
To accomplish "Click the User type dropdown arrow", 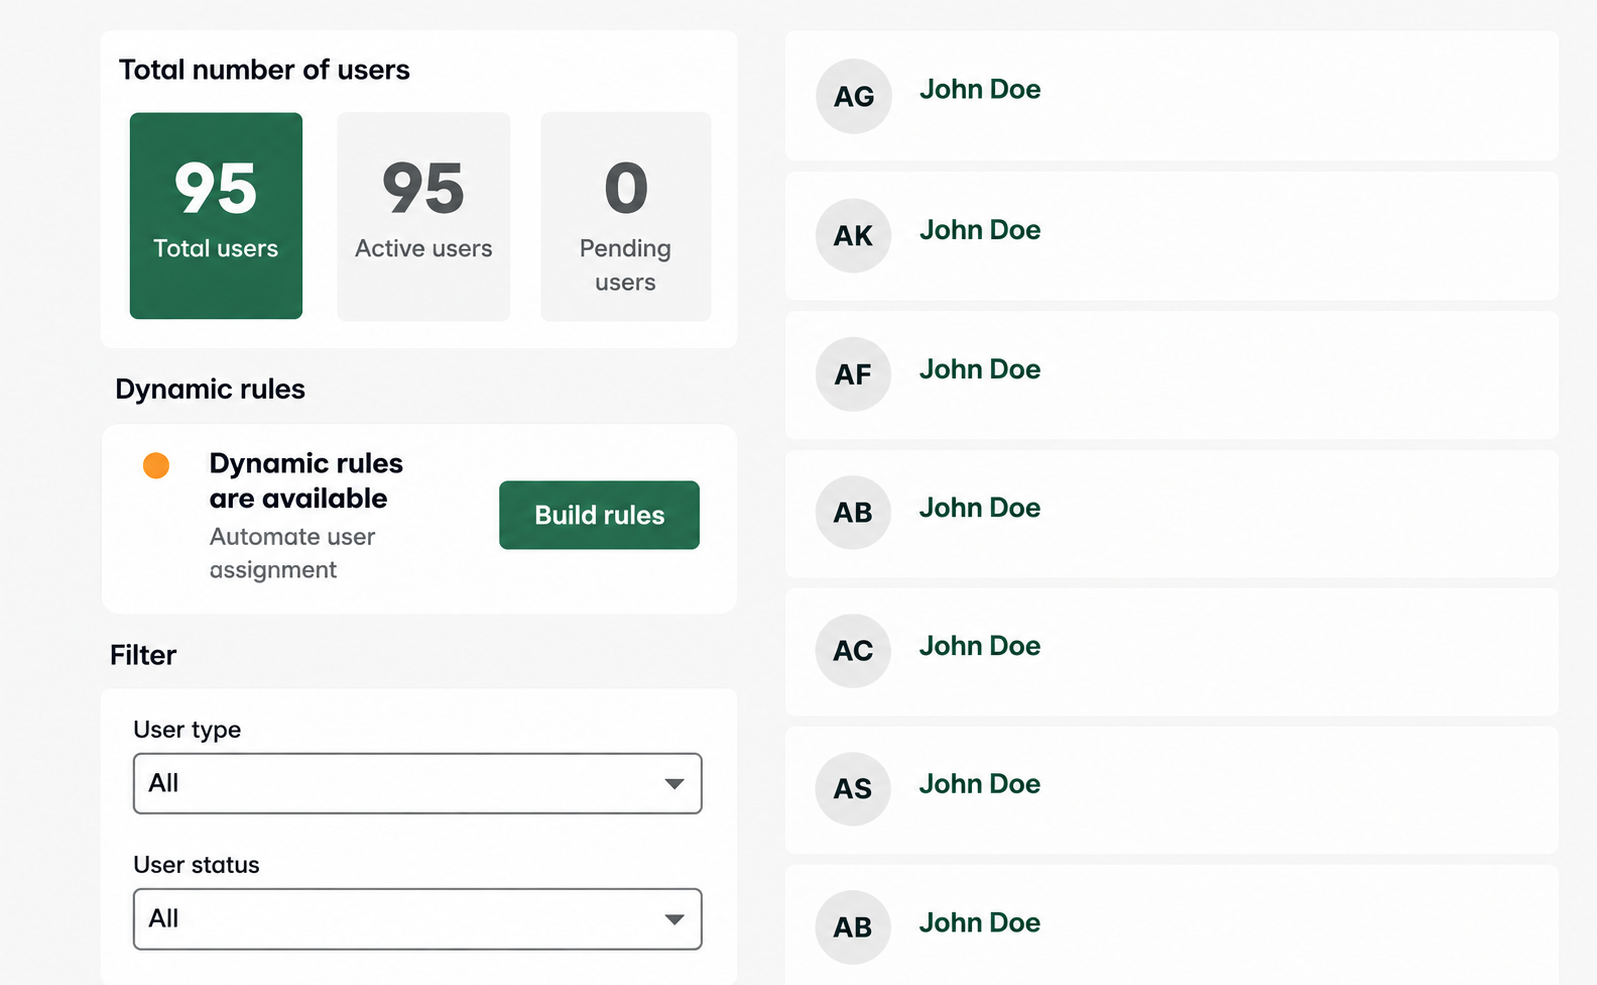I will 675,784.
